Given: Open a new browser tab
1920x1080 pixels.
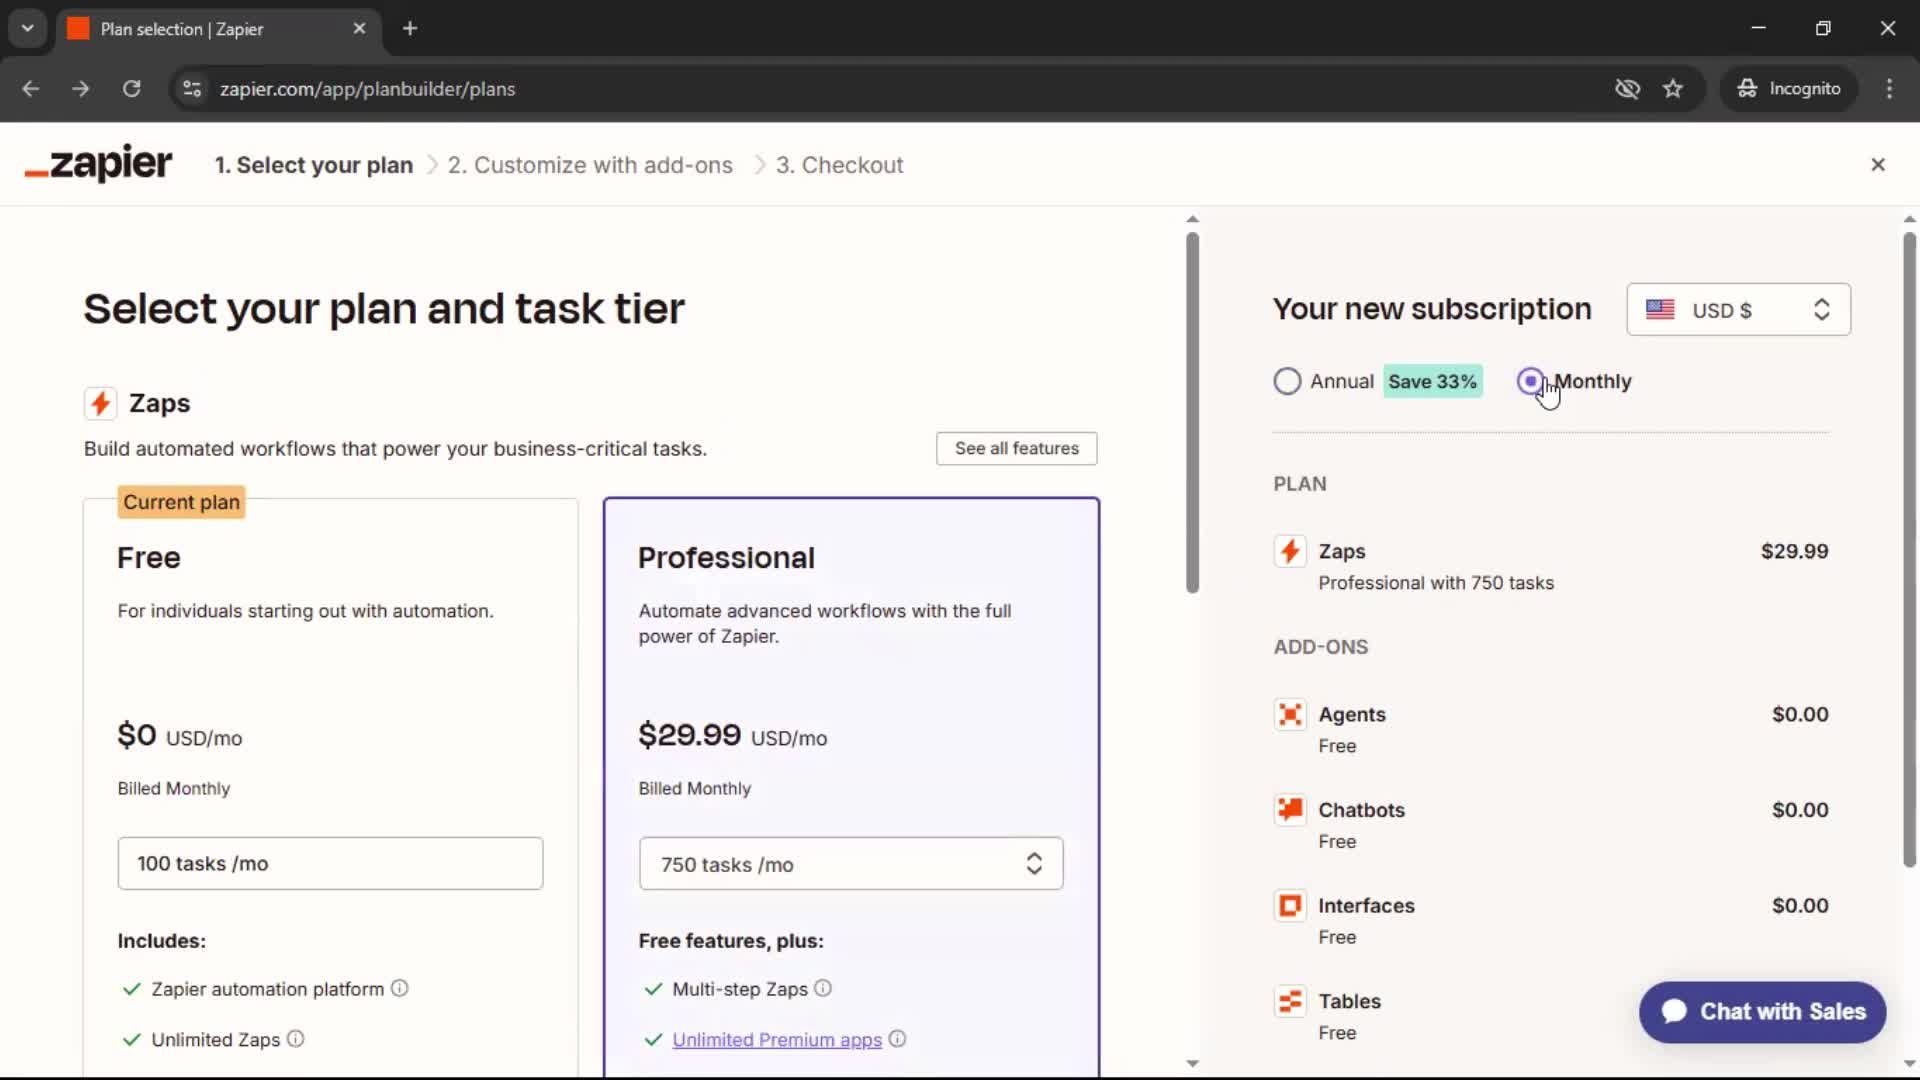Looking at the screenshot, I should click(410, 28).
